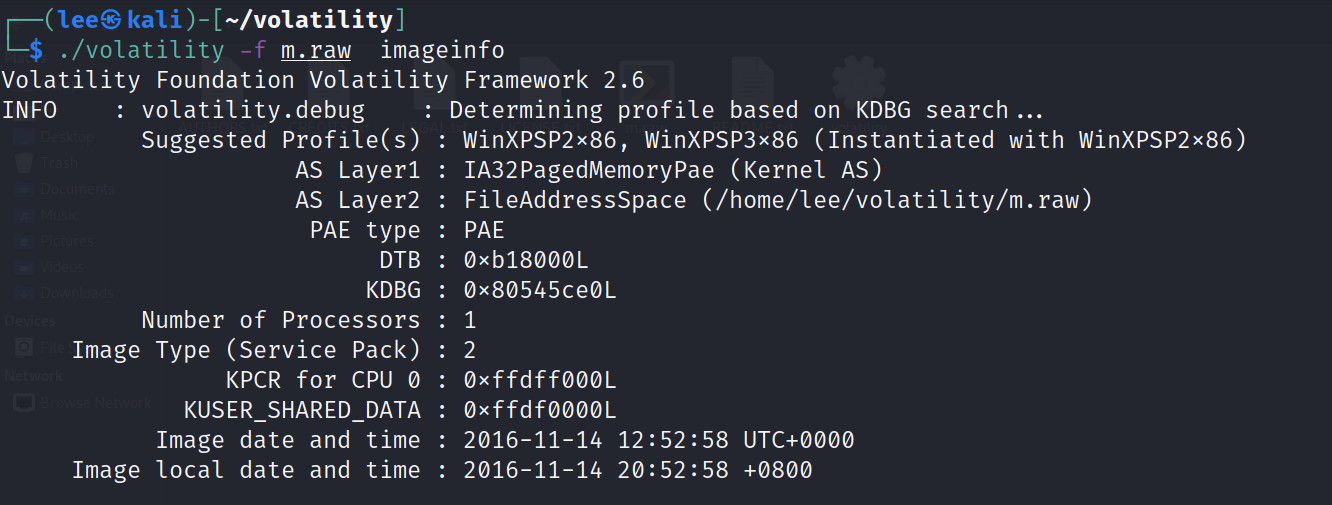The width and height of the screenshot is (1332, 505).
Task: Select the Pictures folder in sidebar
Action: (x=66, y=241)
